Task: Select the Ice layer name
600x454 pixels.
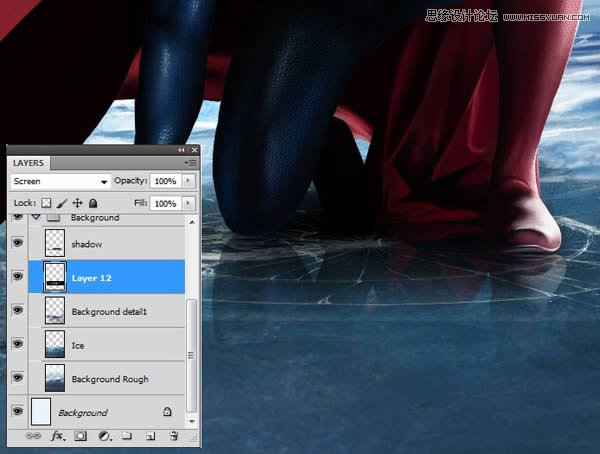Action: (x=78, y=346)
